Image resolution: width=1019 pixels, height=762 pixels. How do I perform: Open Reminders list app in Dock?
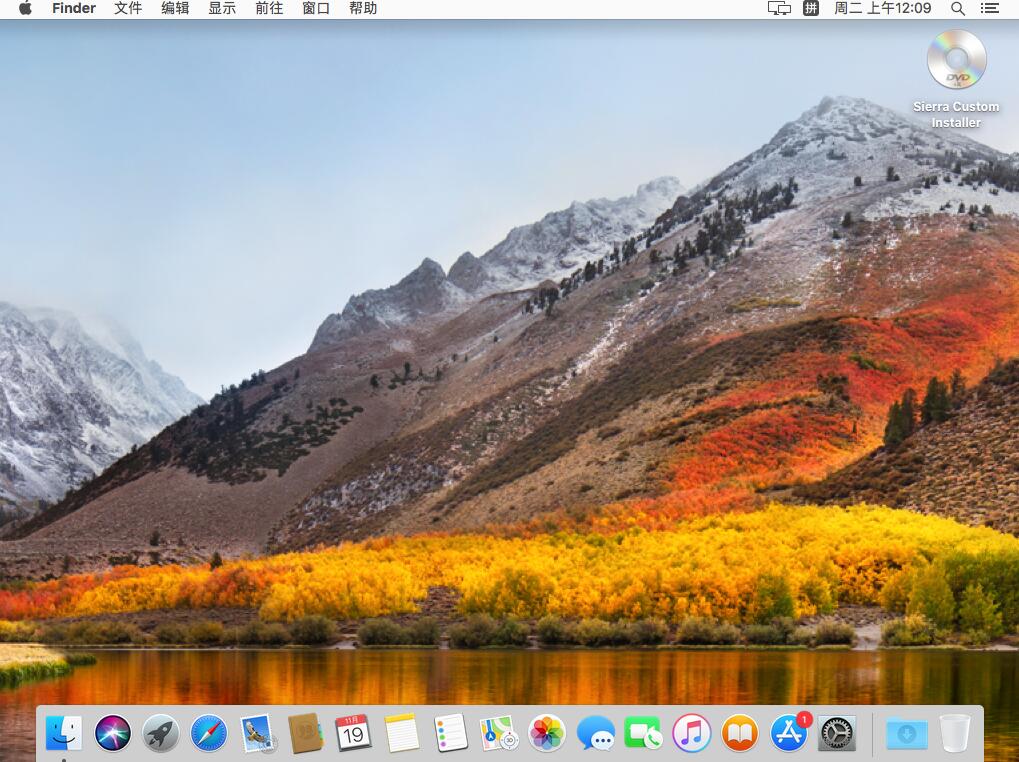point(450,733)
